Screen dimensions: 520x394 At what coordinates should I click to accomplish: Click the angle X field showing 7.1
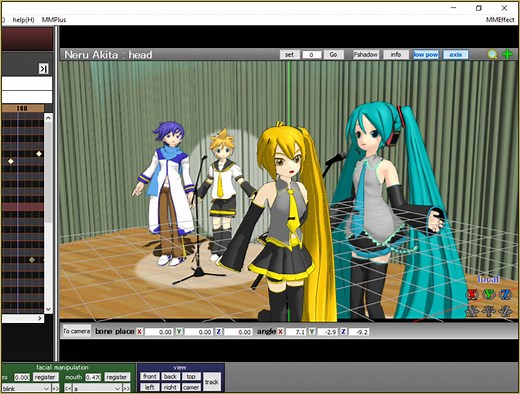(x=295, y=332)
